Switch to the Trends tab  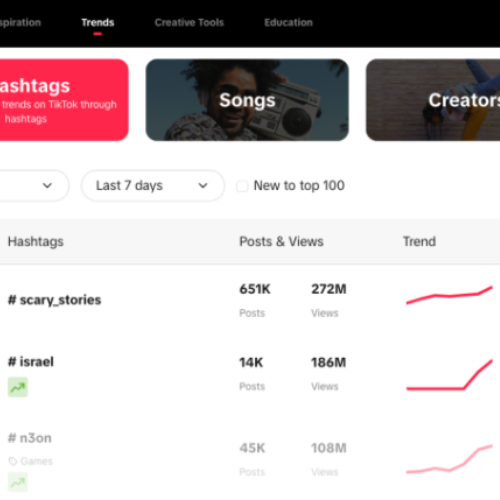[x=98, y=23]
